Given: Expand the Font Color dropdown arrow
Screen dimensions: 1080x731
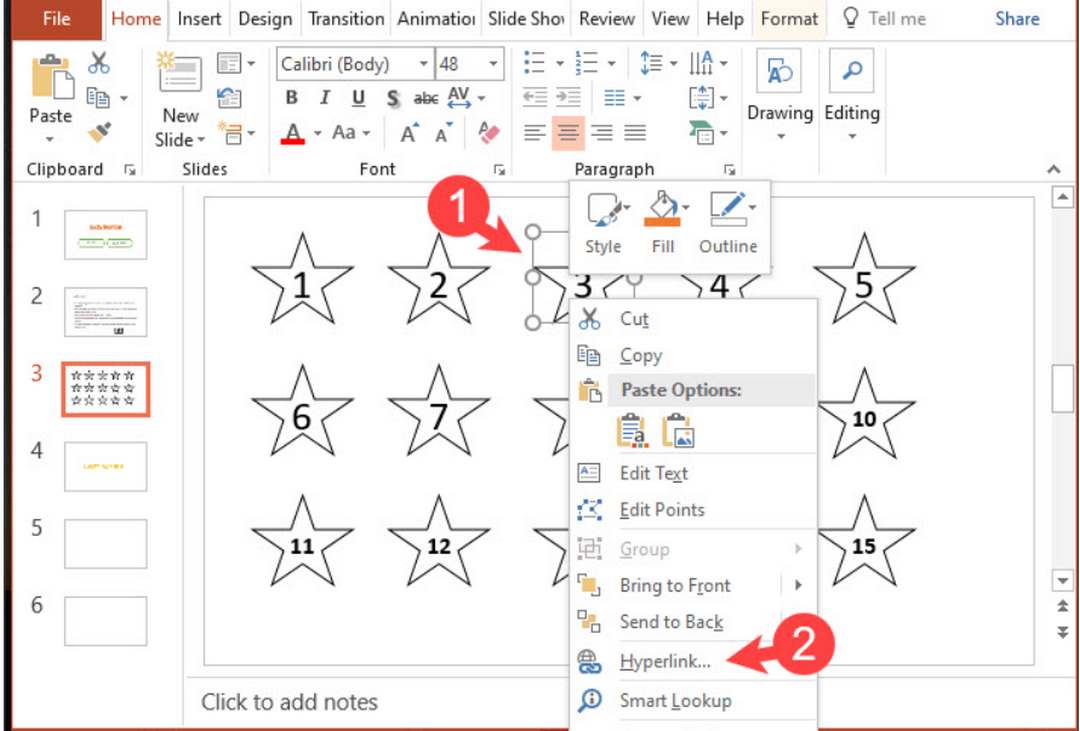Looking at the screenshot, I should tap(318, 133).
